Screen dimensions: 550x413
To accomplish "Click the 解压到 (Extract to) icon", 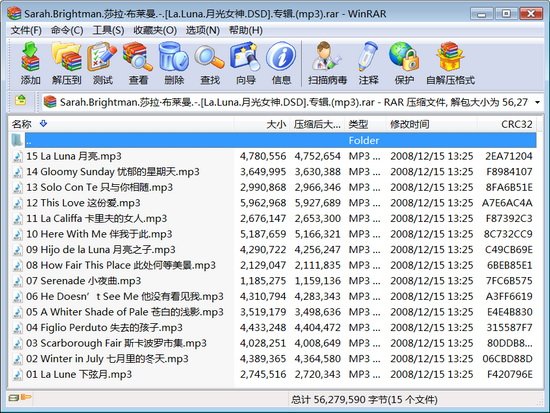I will (x=66, y=63).
